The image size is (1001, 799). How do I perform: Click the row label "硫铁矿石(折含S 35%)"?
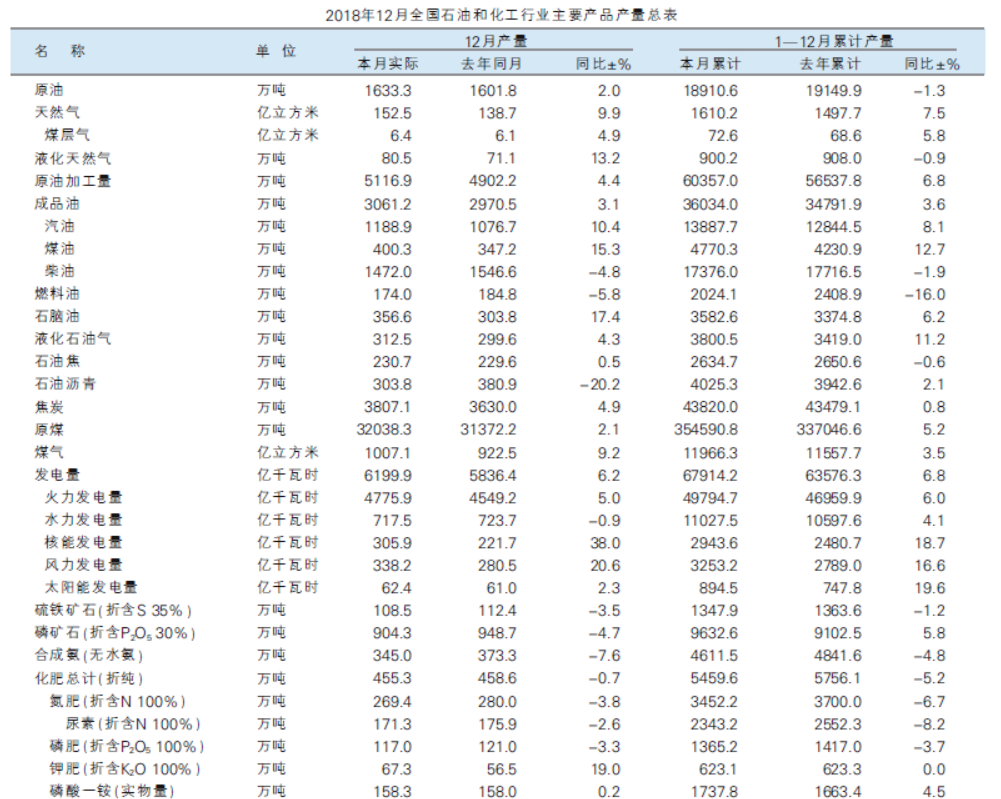(x=114, y=610)
